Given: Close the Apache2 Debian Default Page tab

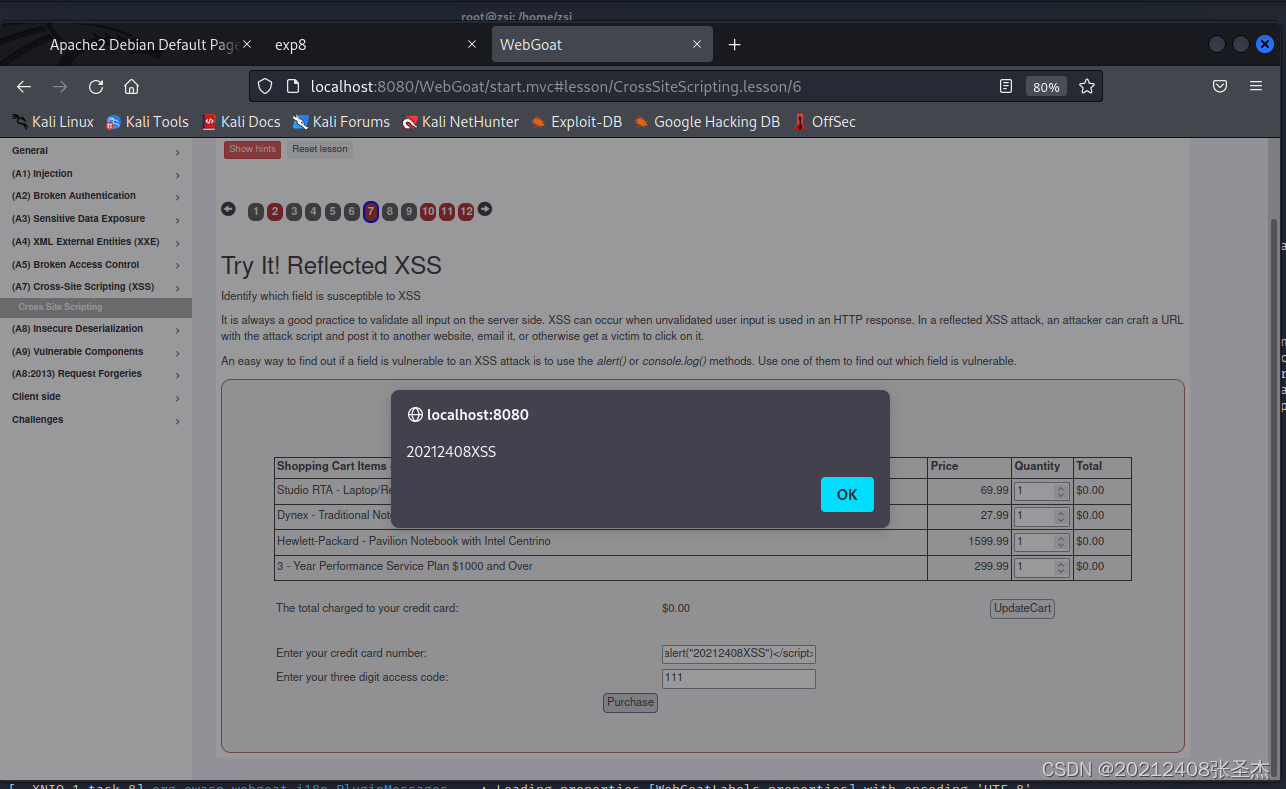Looking at the screenshot, I should pos(247,44).
